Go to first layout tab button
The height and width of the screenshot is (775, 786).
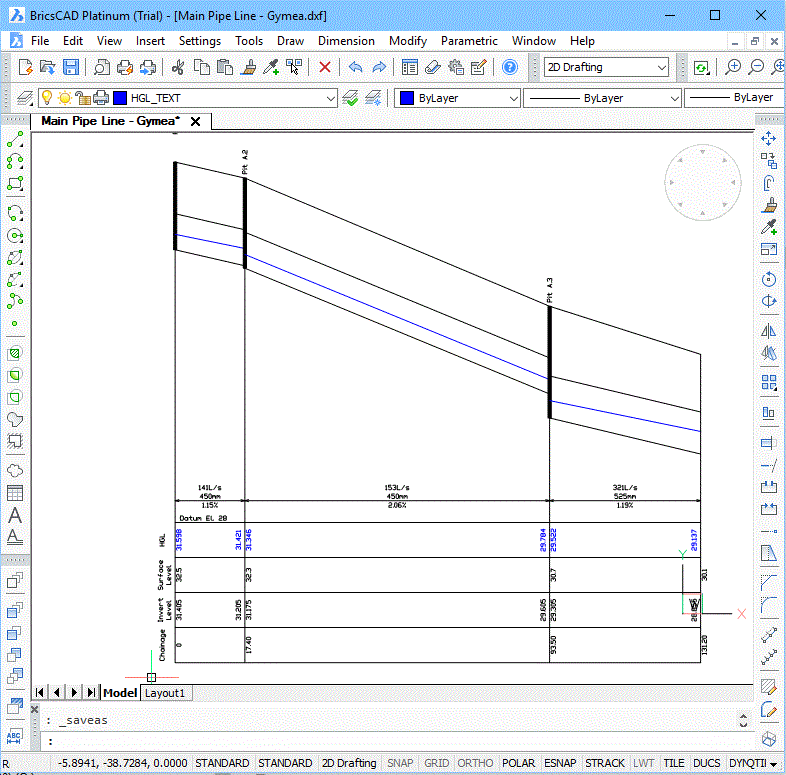coord(39,692)
